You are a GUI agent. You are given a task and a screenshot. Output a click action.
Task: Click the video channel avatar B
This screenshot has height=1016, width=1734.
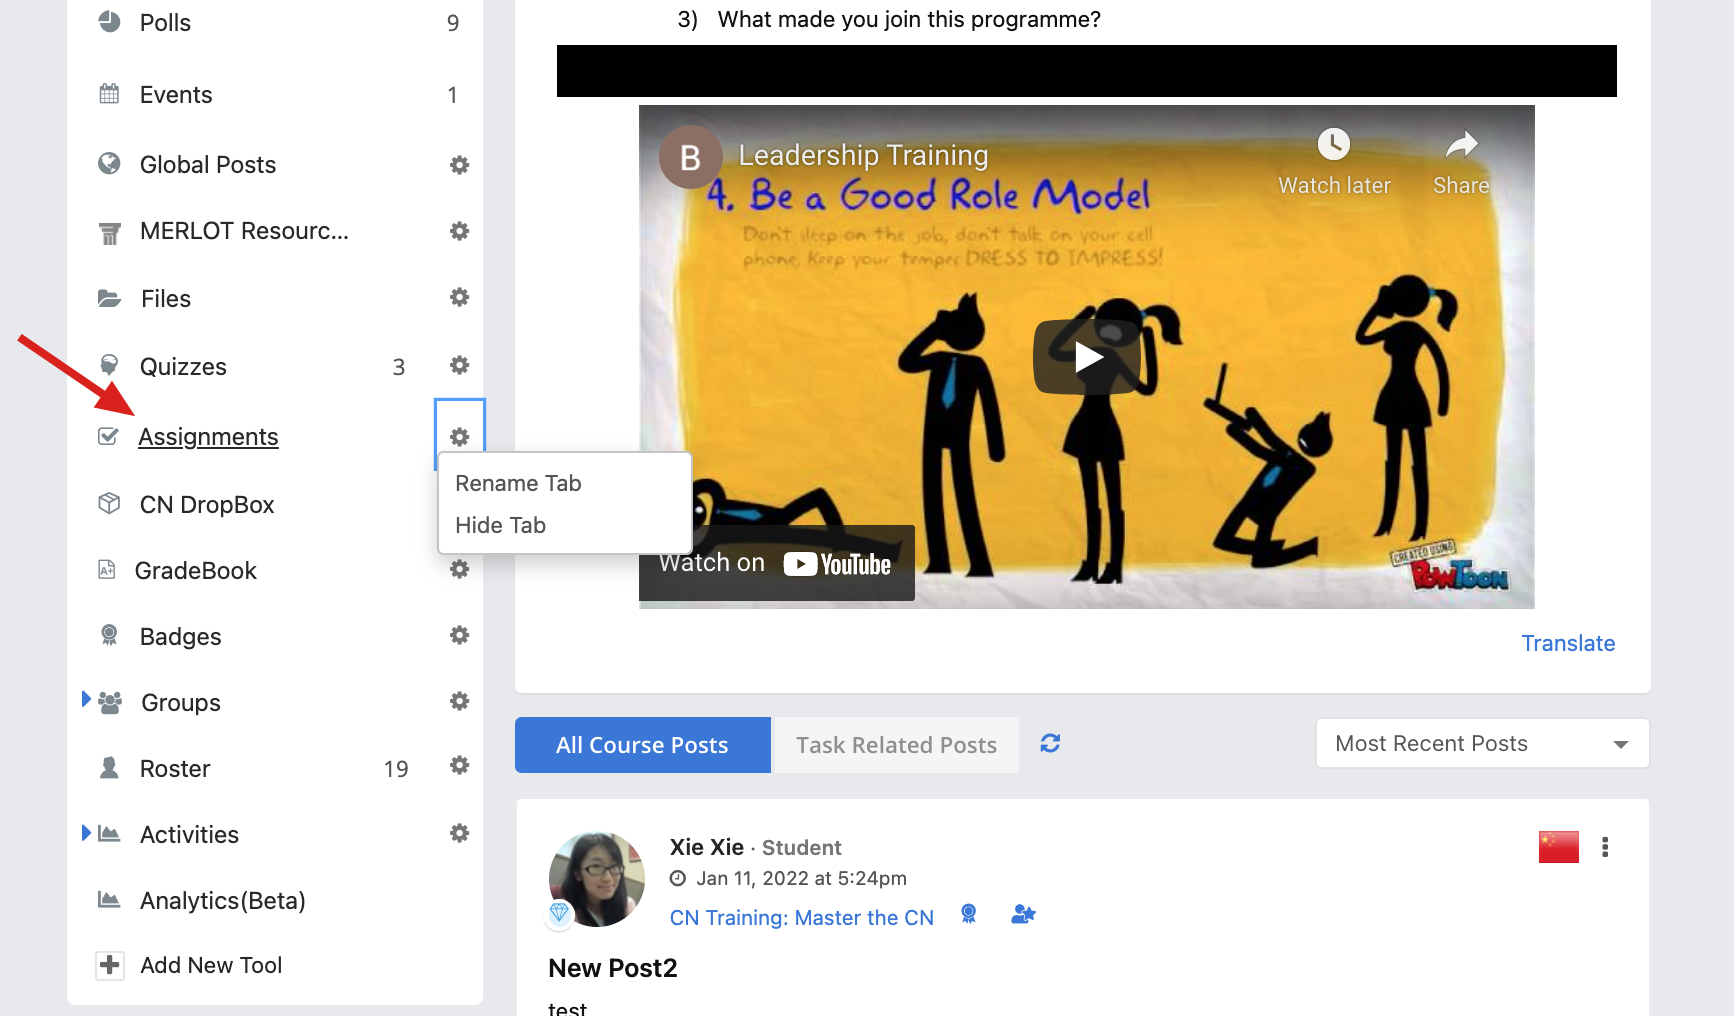point(690,157)
